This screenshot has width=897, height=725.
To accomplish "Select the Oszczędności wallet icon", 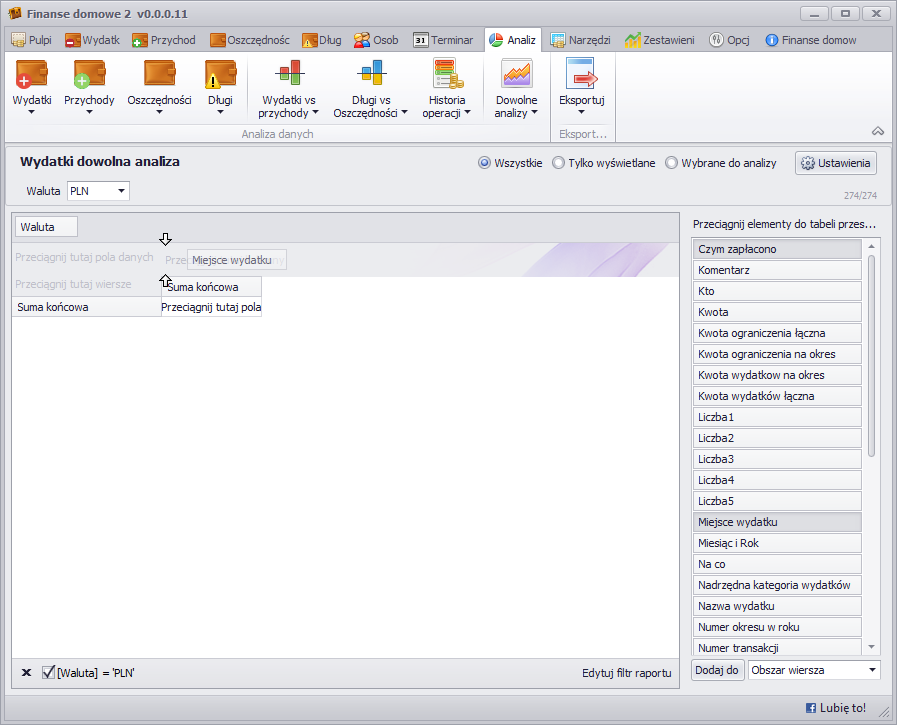I will point(159,74).
